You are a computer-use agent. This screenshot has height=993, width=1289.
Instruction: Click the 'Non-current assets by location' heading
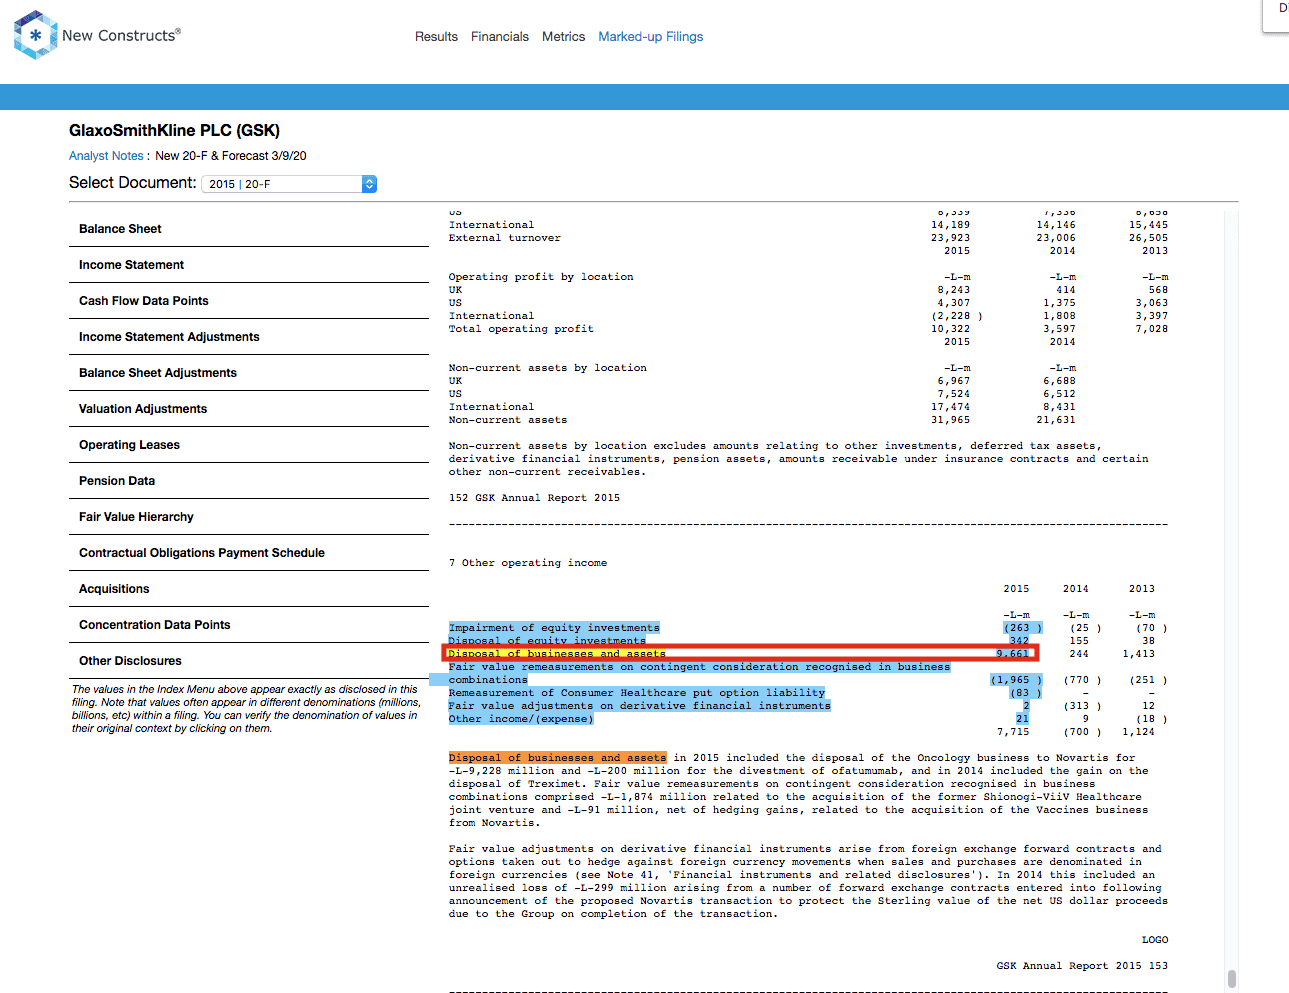click(x=547, y=368)
